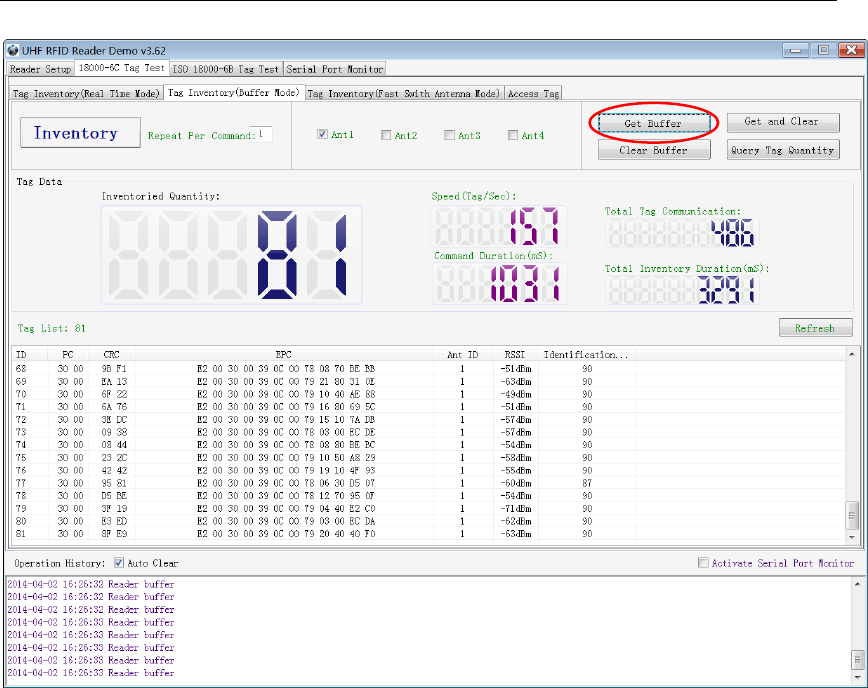Enable the Ant3 antenna checkbox
The height and width of the screenshot is (688, 868).
click(x=450, y=136)
